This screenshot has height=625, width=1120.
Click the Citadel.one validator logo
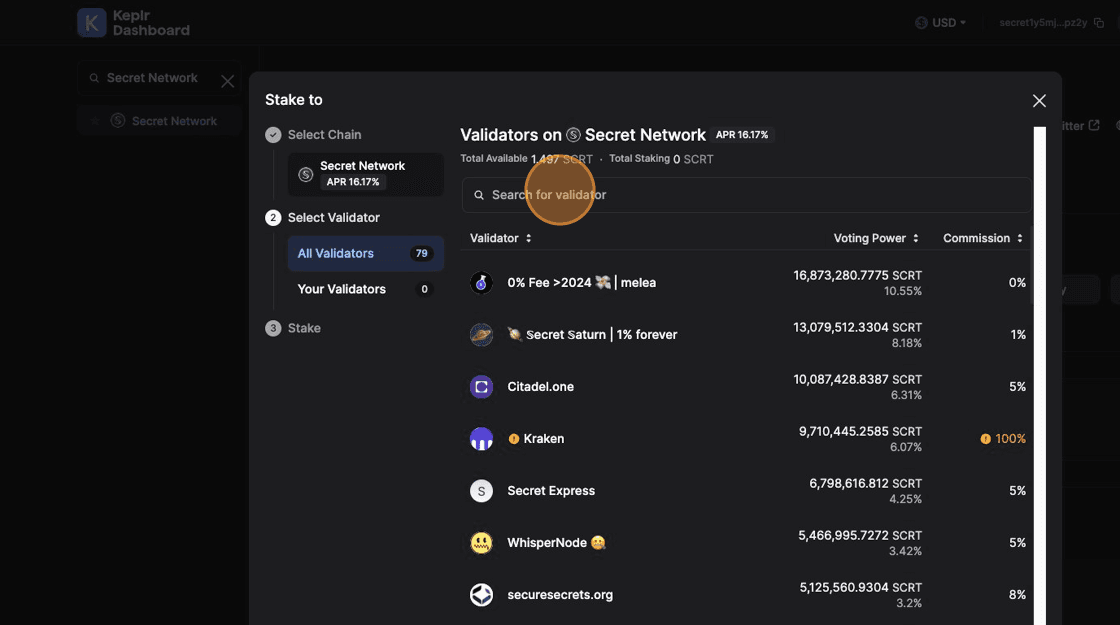481,387
